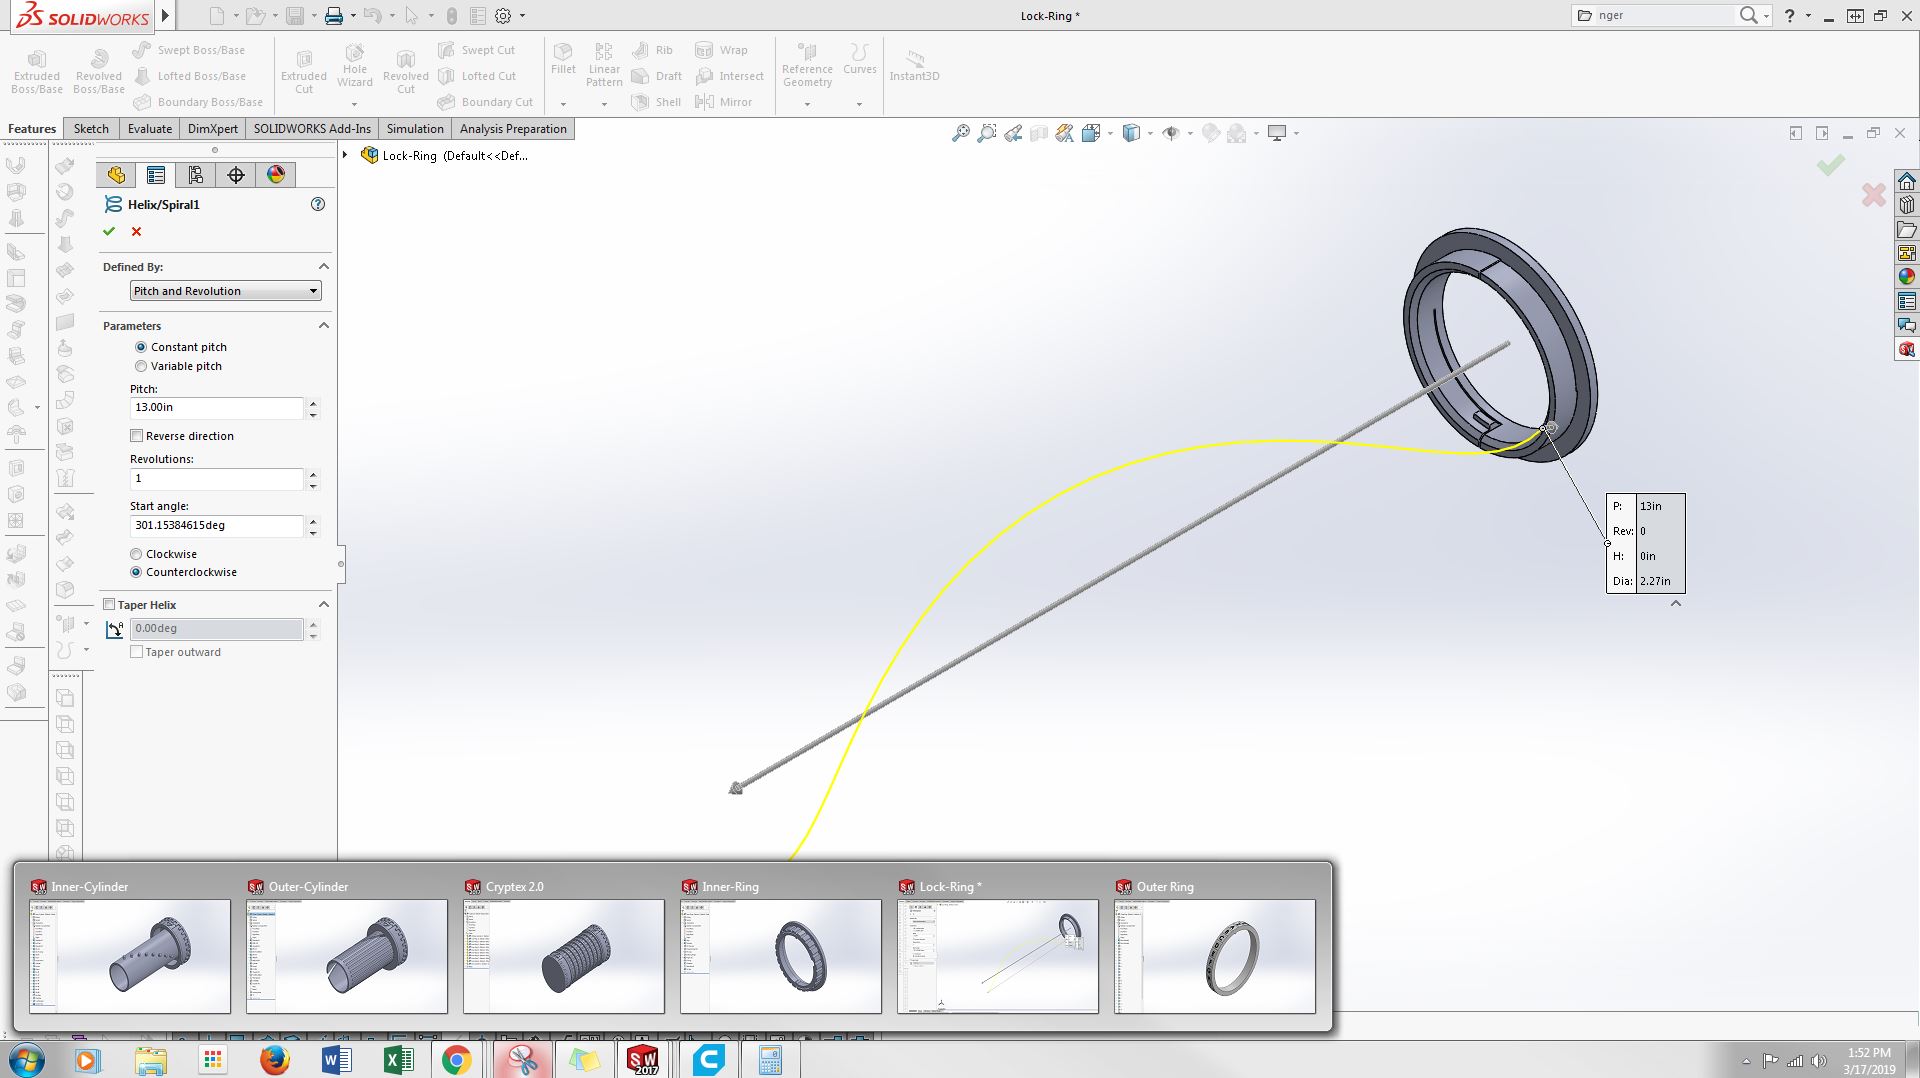Open the View Orientation cube icon
1920x1078 pixels.
[1092, 133]
